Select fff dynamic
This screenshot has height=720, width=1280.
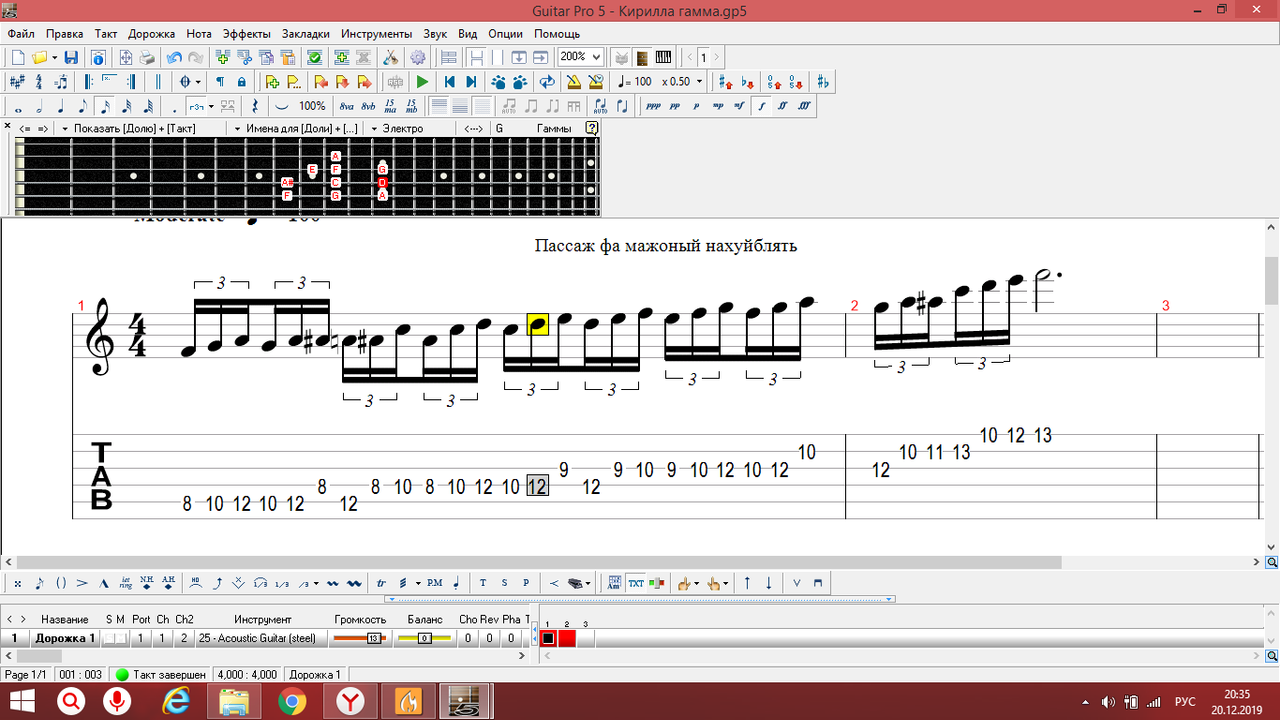pos(804,105)
